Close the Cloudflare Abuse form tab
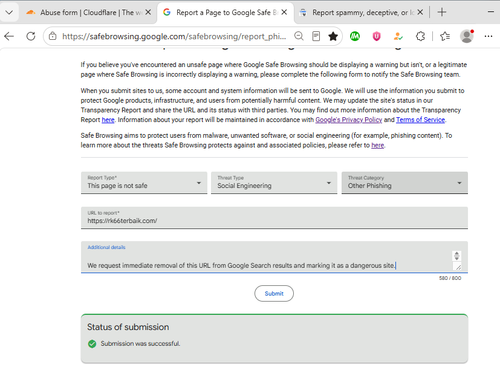Viewport: 500px width, 391px height. pyautogui.click(x=148, y=12)
